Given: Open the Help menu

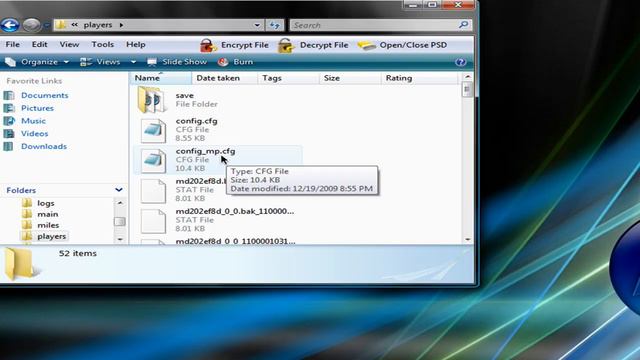Looking at the screenshot, I should click(x=136, y=44).
